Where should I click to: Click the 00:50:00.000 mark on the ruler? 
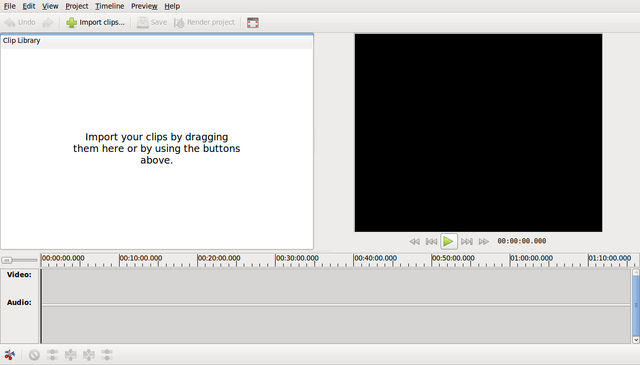pos(453,258)
